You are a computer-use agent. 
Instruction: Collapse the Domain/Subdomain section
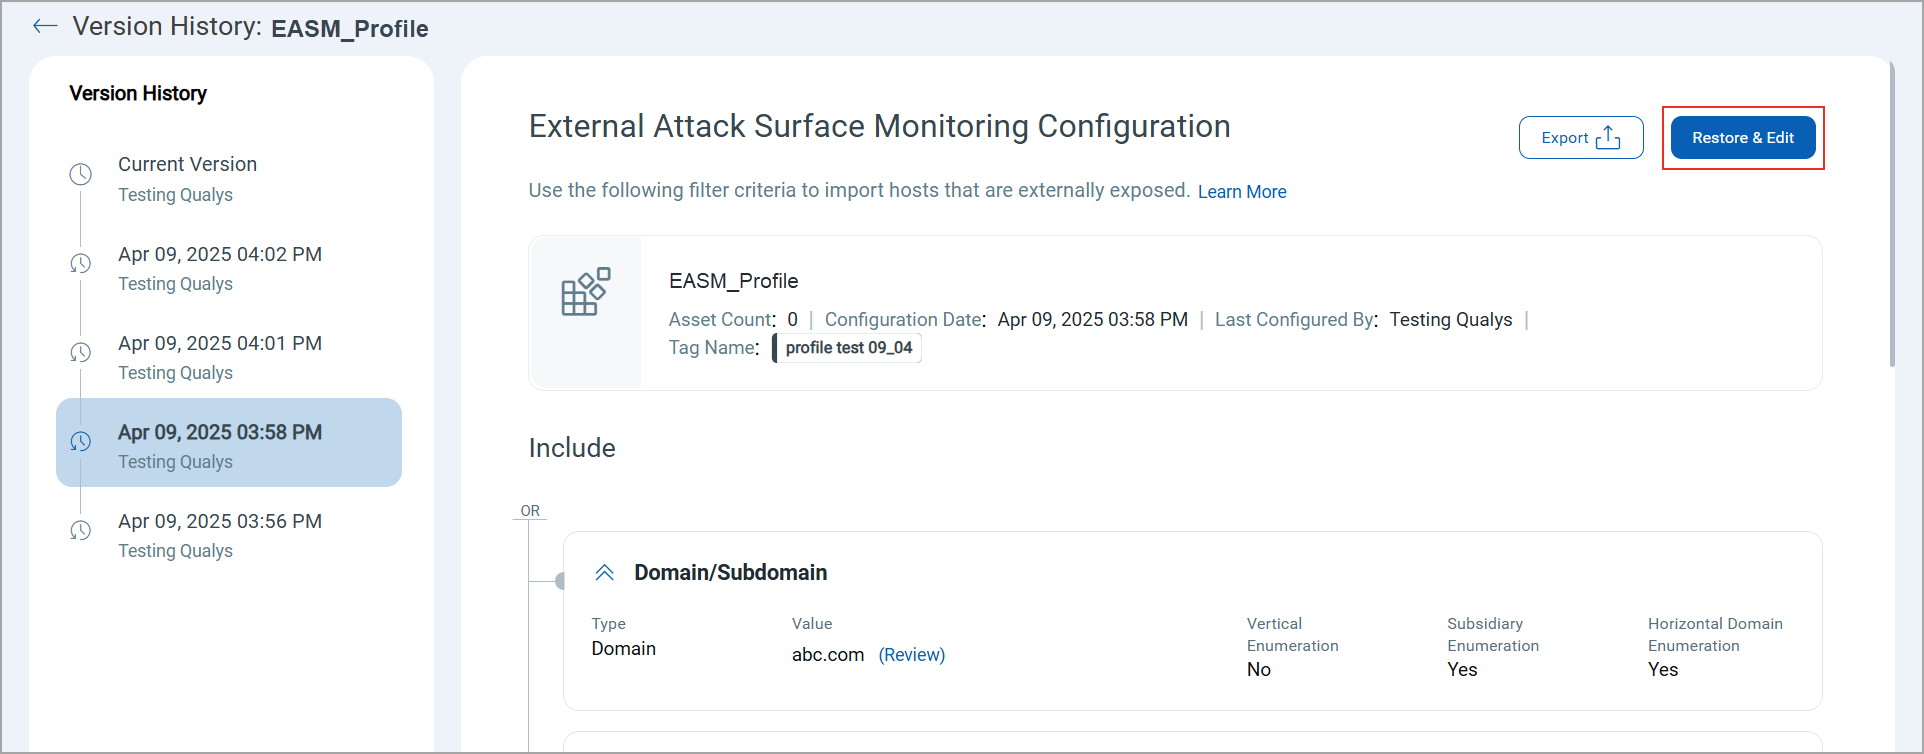[x=604, y=573]
